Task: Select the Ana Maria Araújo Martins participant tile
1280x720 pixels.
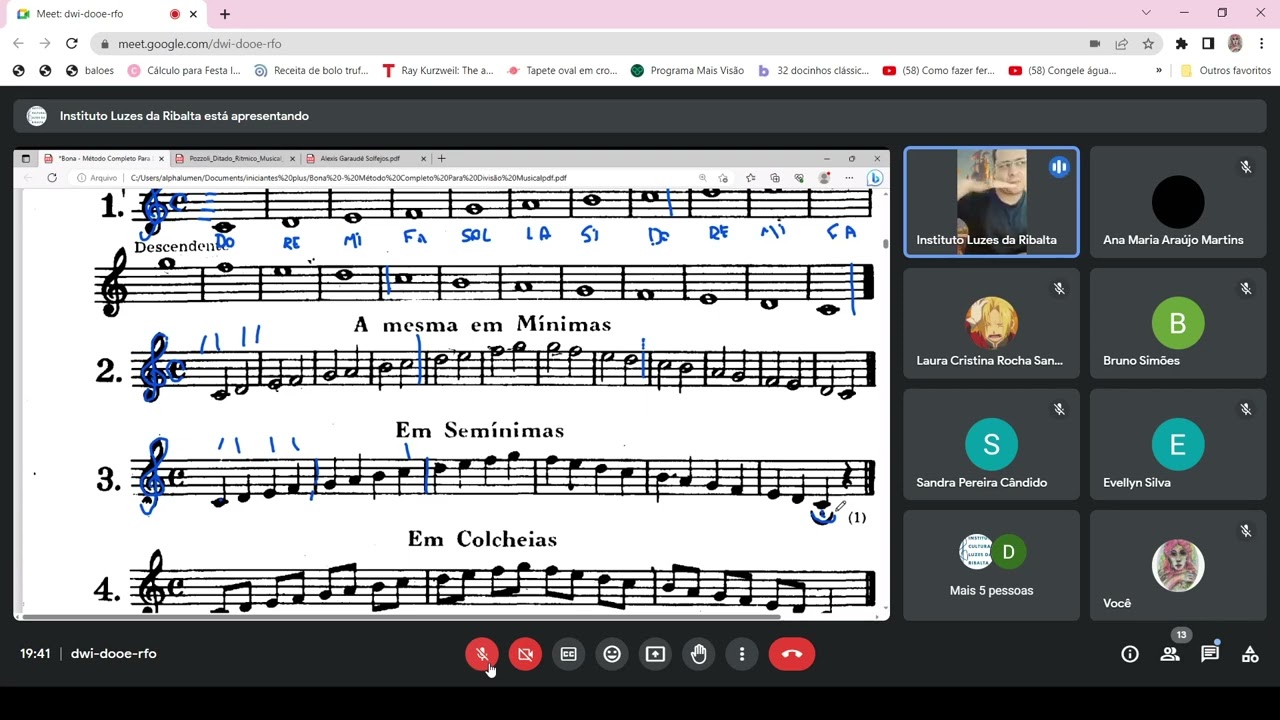Action: click(1178, 202)
